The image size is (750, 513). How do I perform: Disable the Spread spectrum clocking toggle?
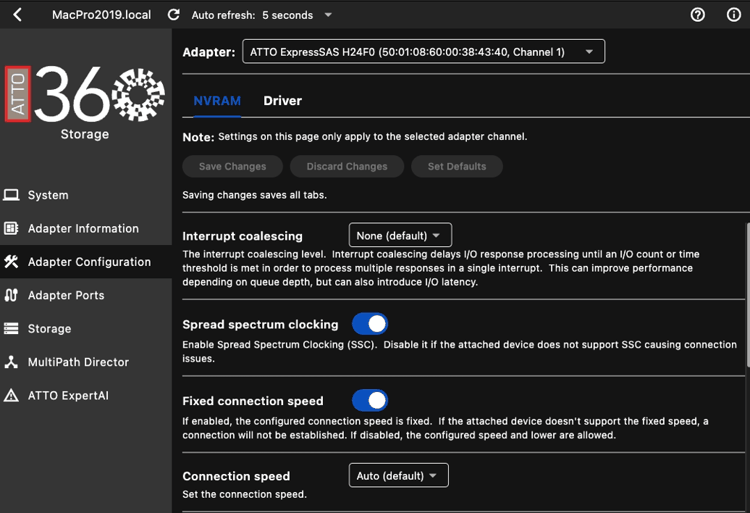[370, 324]
